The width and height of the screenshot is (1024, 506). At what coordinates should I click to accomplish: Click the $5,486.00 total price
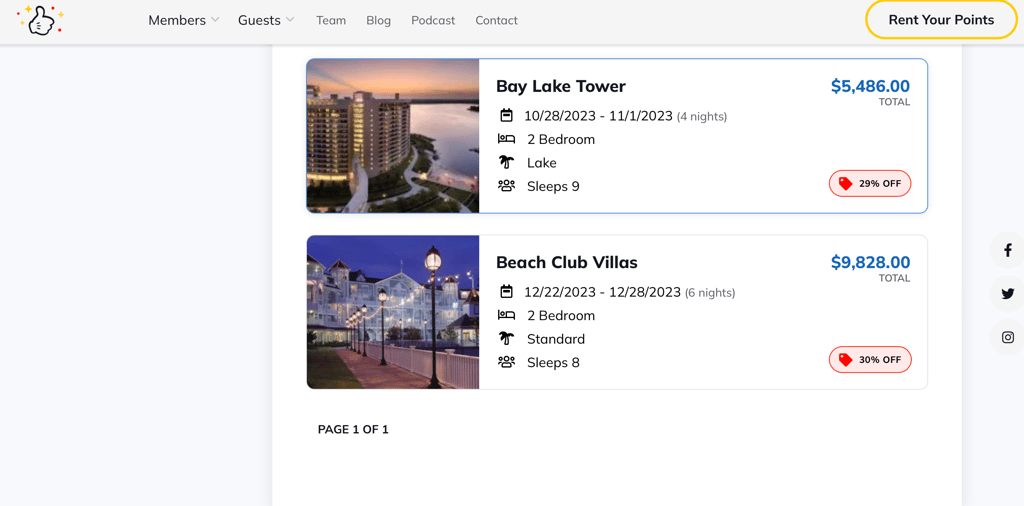click(x=870, y=86)
